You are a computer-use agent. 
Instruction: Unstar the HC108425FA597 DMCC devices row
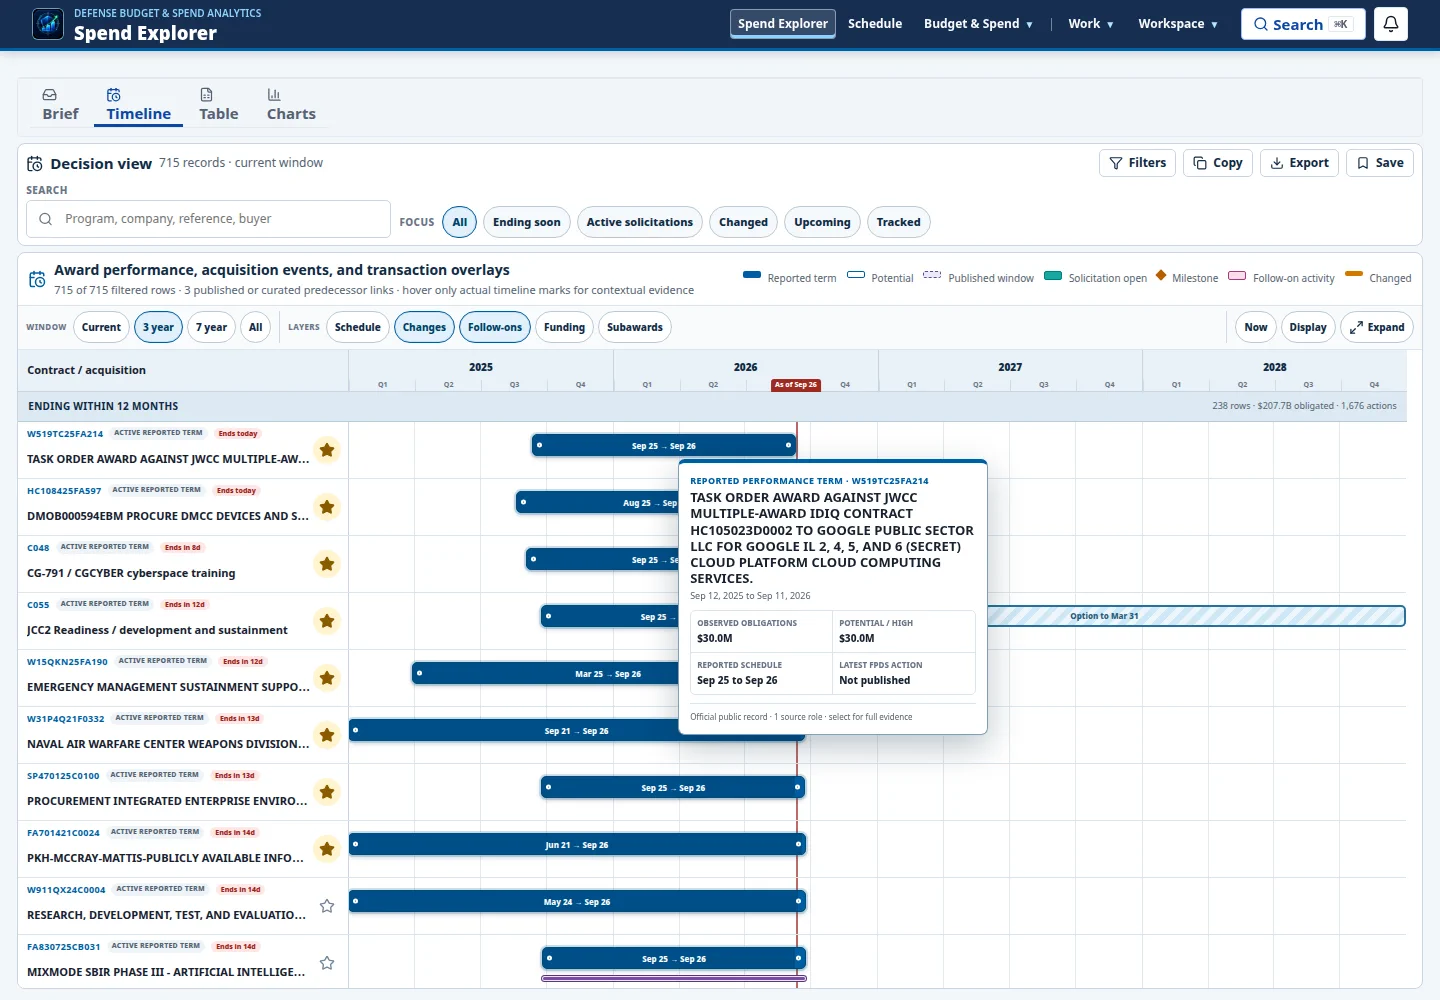tap(327, 507)
